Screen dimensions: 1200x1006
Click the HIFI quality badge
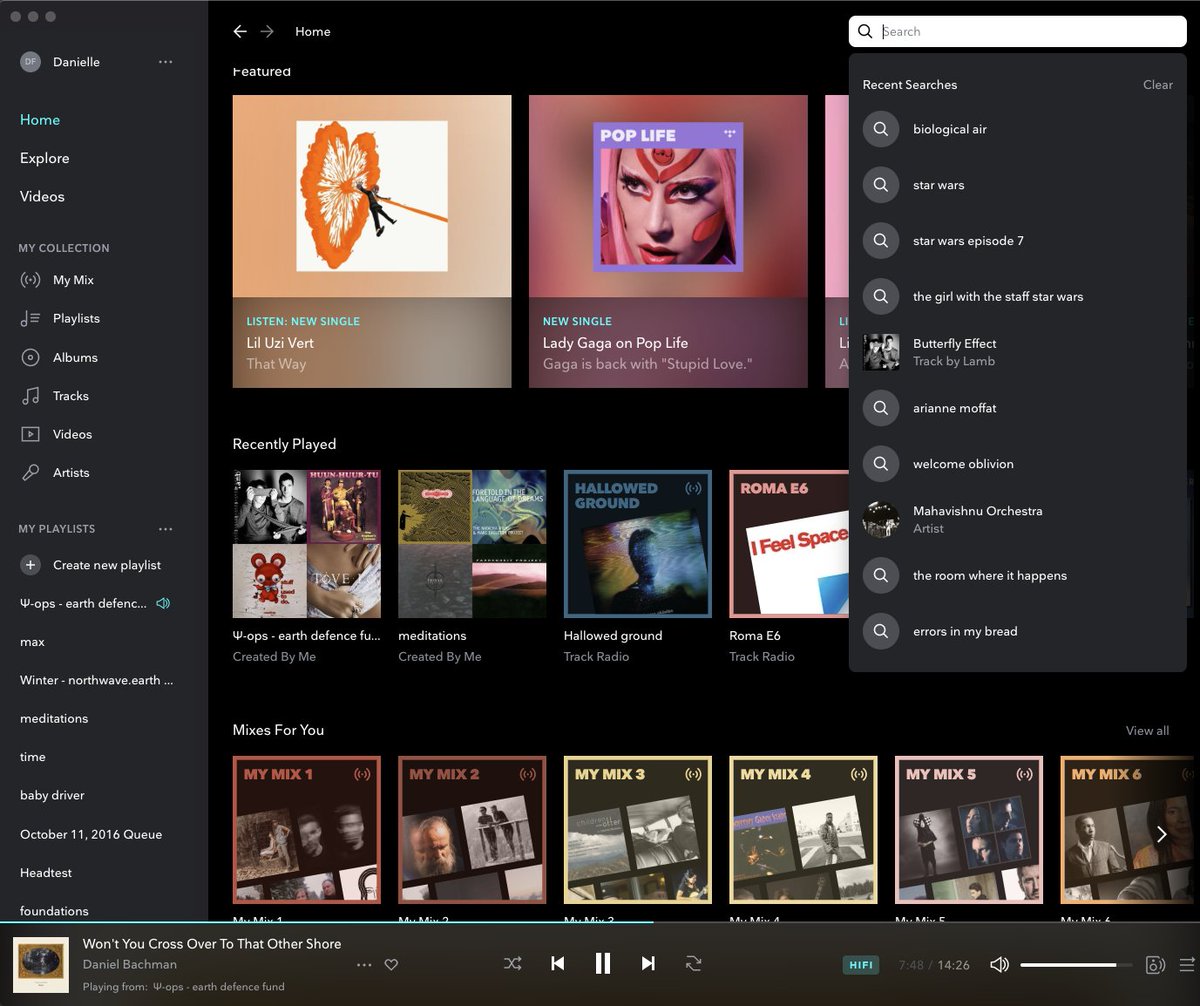[x=860, y=965]
